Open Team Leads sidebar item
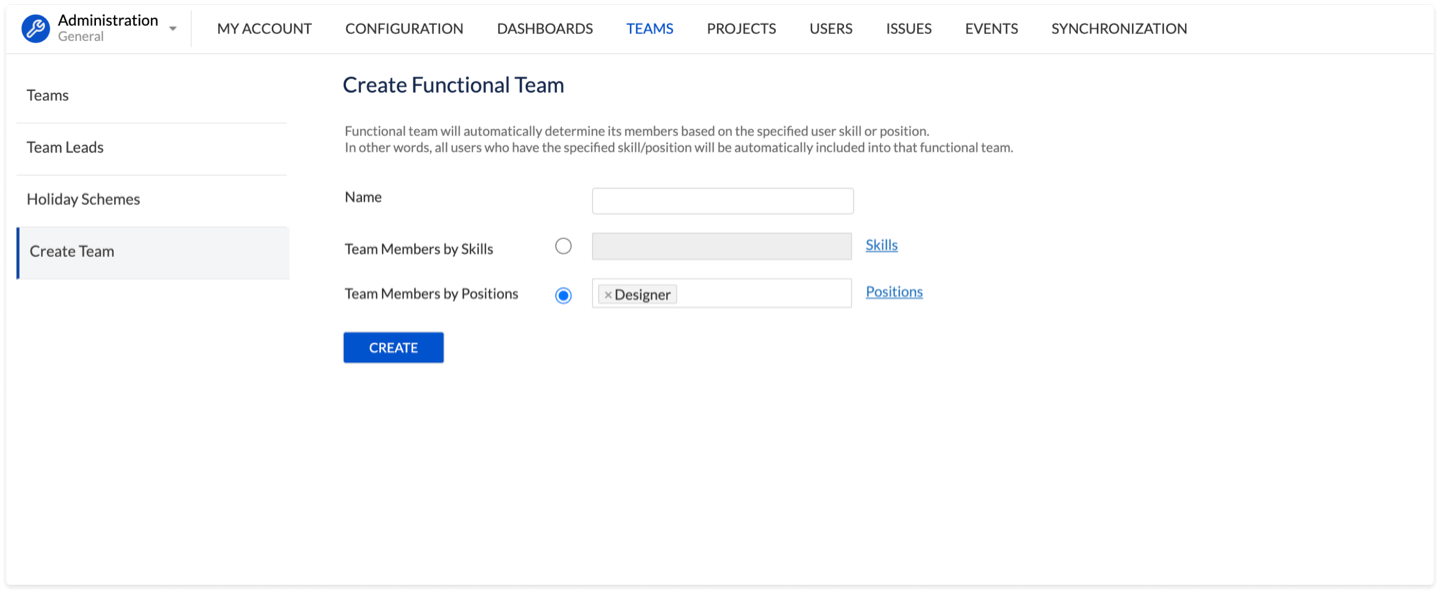Viewport: 1440px width, 593px height. [x=65, y=148]
